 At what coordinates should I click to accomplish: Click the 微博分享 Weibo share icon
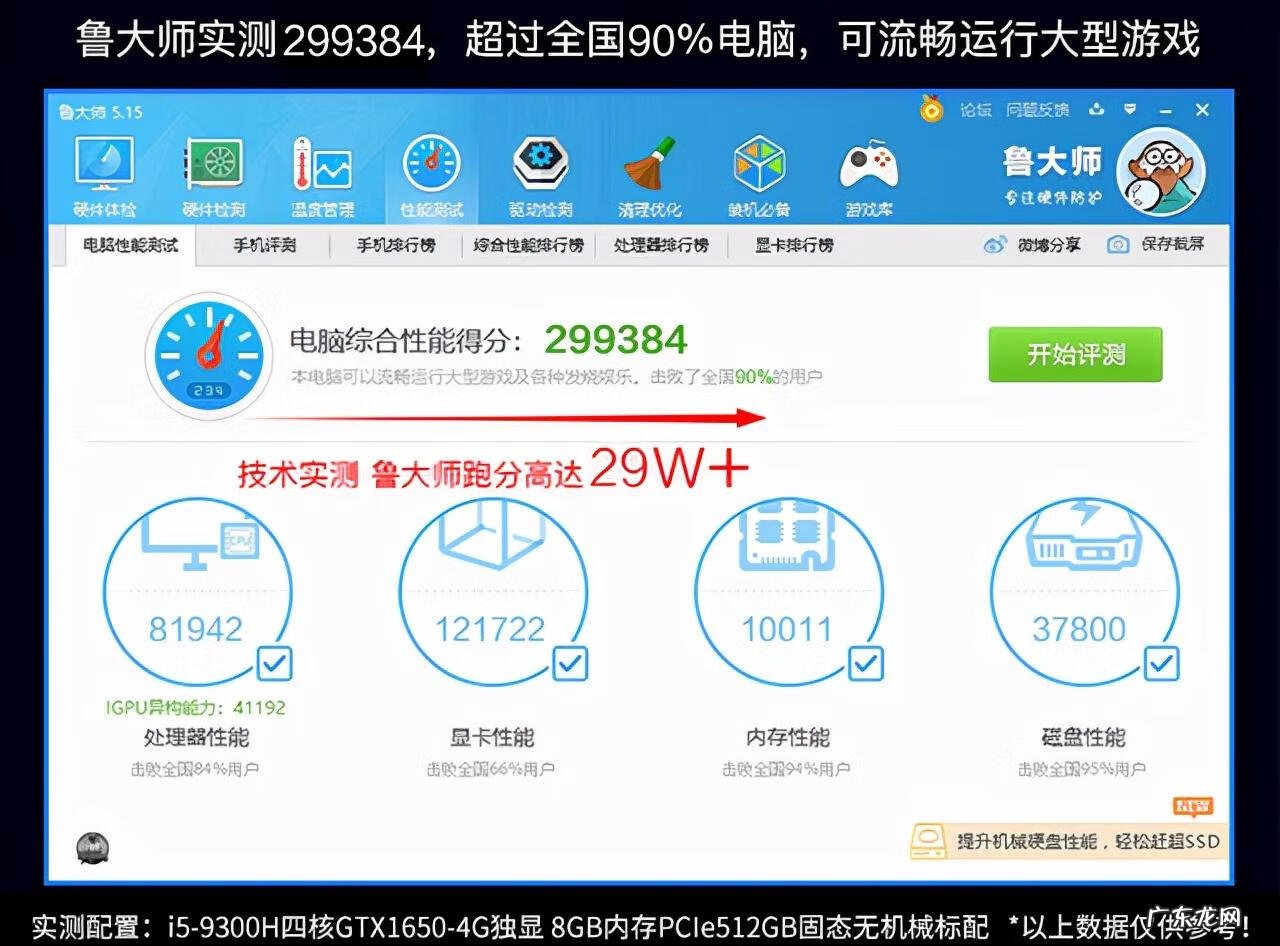coord(995,245)
